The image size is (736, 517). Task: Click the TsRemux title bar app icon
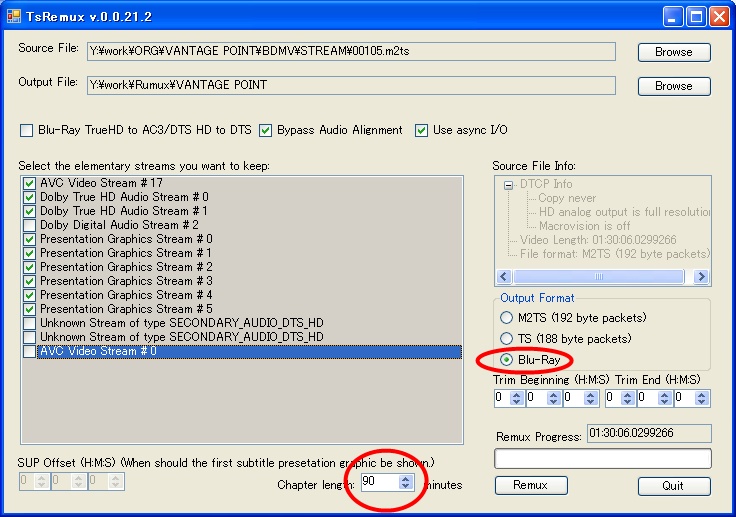[x=14, y=15]
